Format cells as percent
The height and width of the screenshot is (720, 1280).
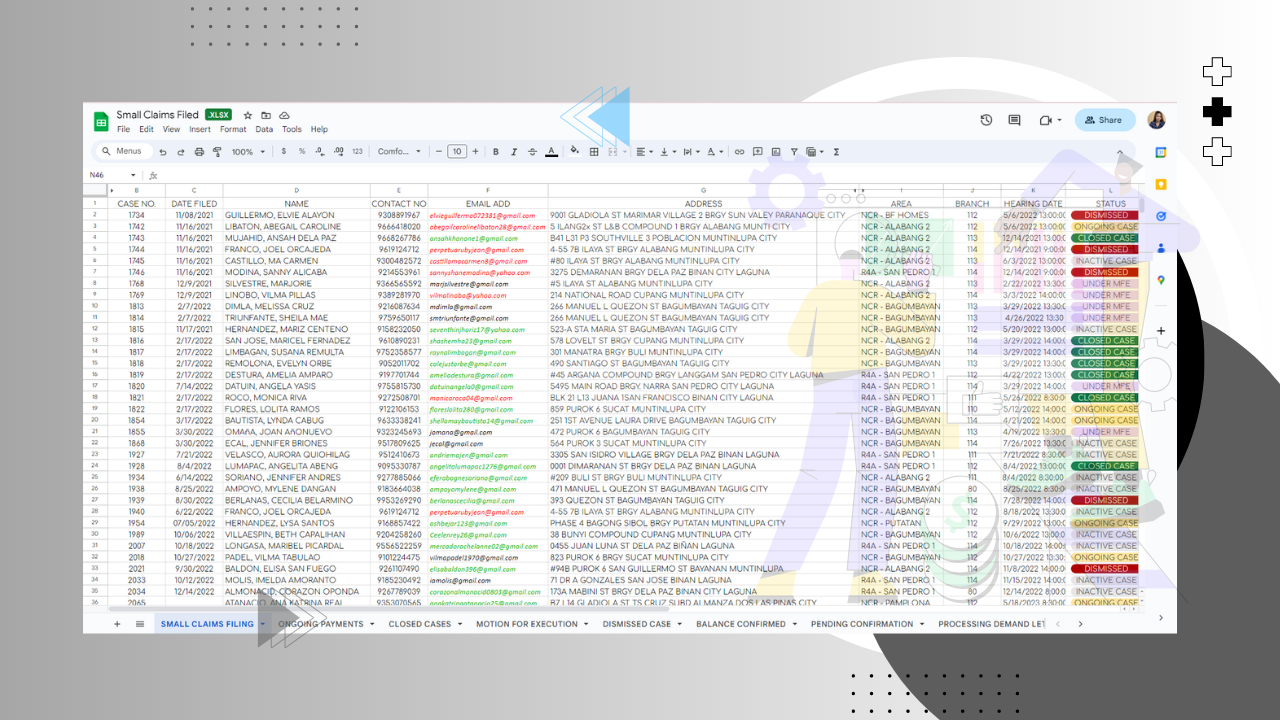coord(302,152)
